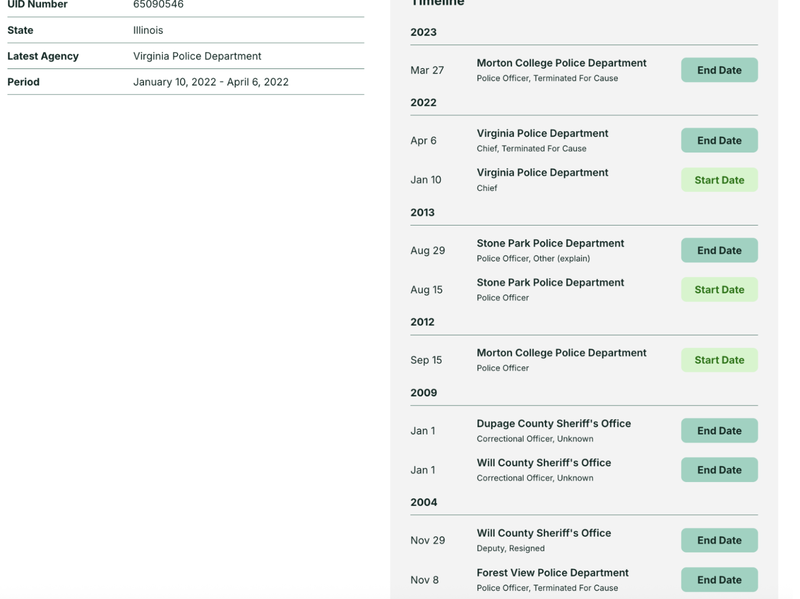Click the End Date button for Stone Park Aug 29
800x599 pixels.
[718, 250]
